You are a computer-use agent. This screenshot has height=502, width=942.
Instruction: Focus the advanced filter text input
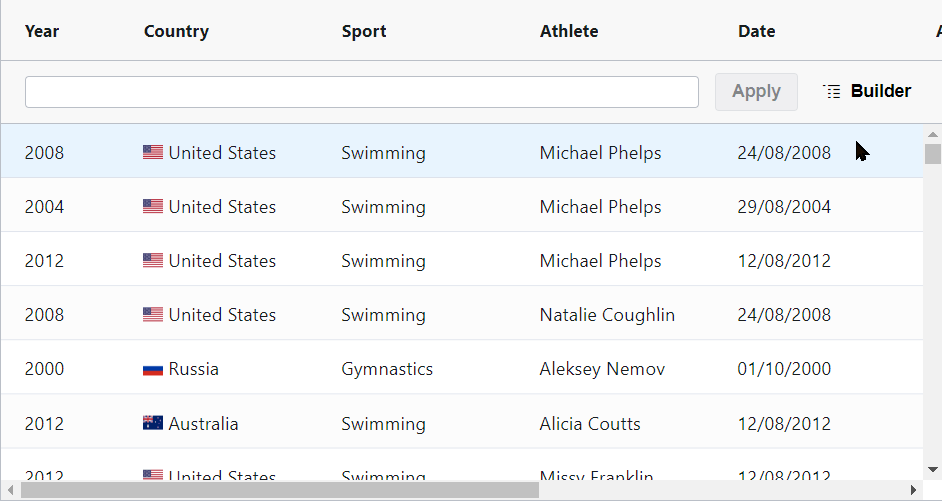[361, 92]
